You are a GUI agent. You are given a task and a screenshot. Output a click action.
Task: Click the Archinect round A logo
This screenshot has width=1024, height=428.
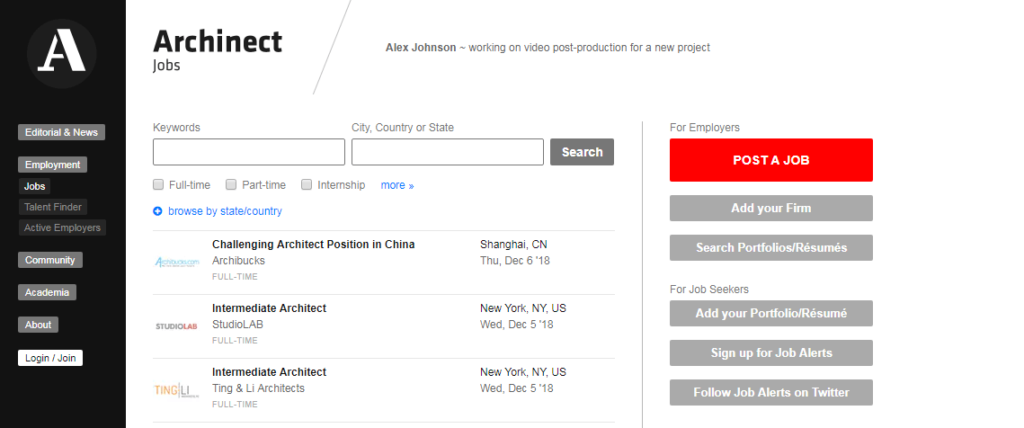tap(62, 54)
